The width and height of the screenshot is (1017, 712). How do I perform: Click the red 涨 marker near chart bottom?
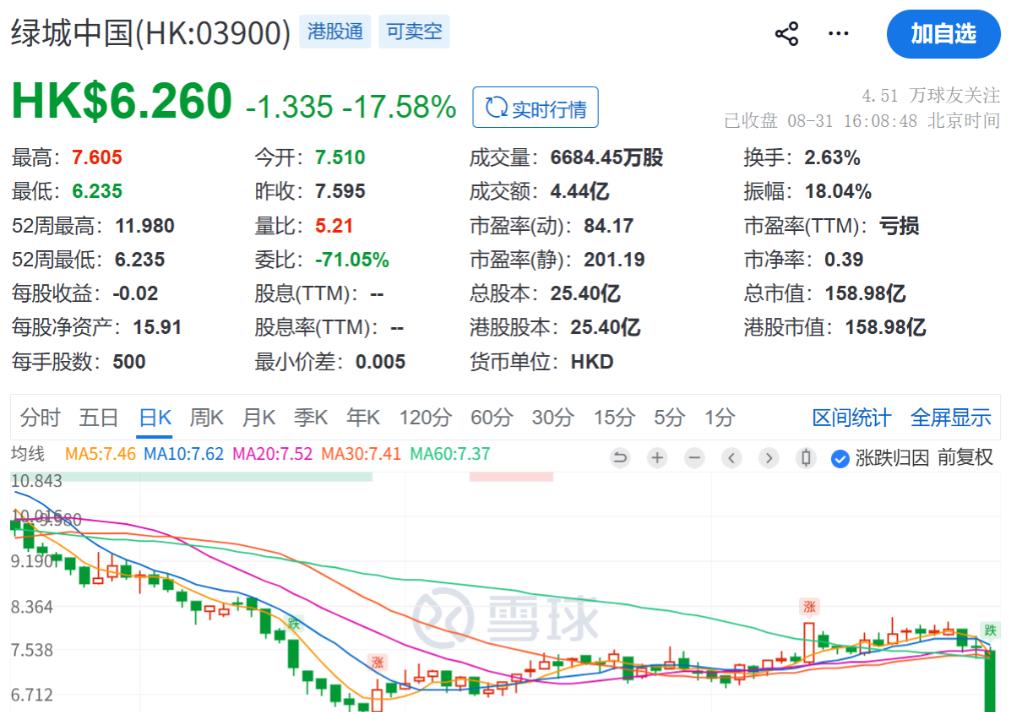[377, 663]
